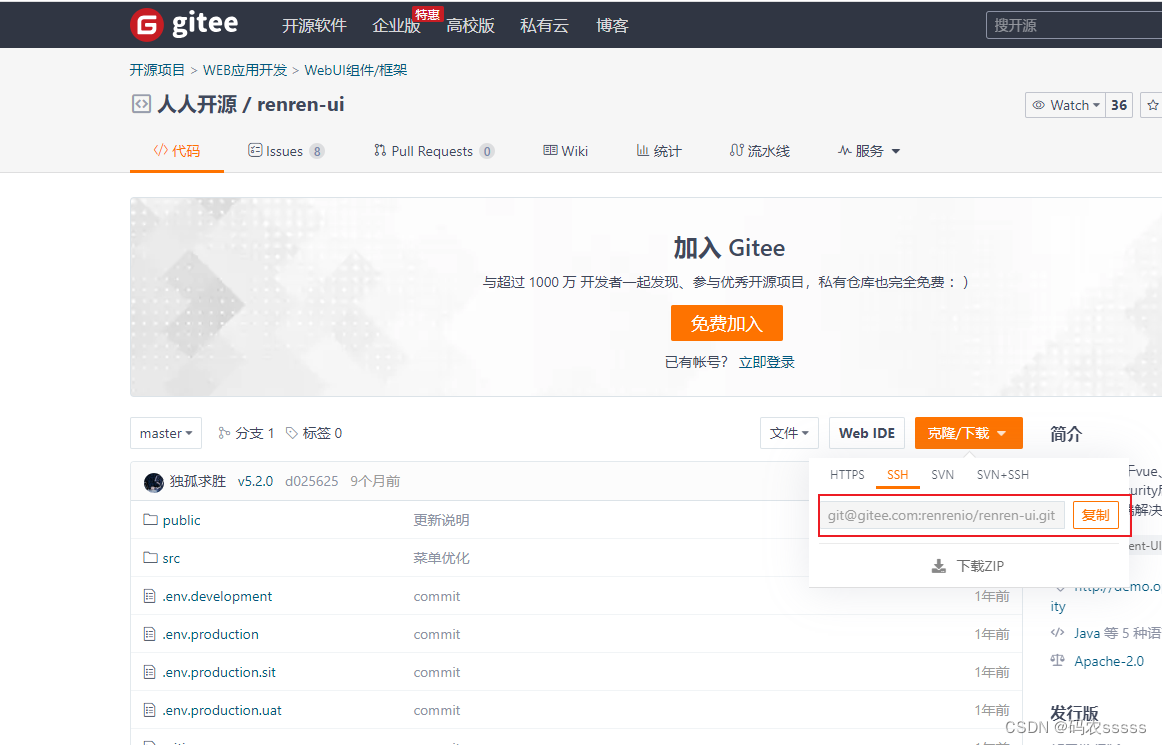The width and height of the screenshot is (1162, 745).
Task: Toggle the 克隆/下载 dropdown button
Action: click(x=969, y=433)
